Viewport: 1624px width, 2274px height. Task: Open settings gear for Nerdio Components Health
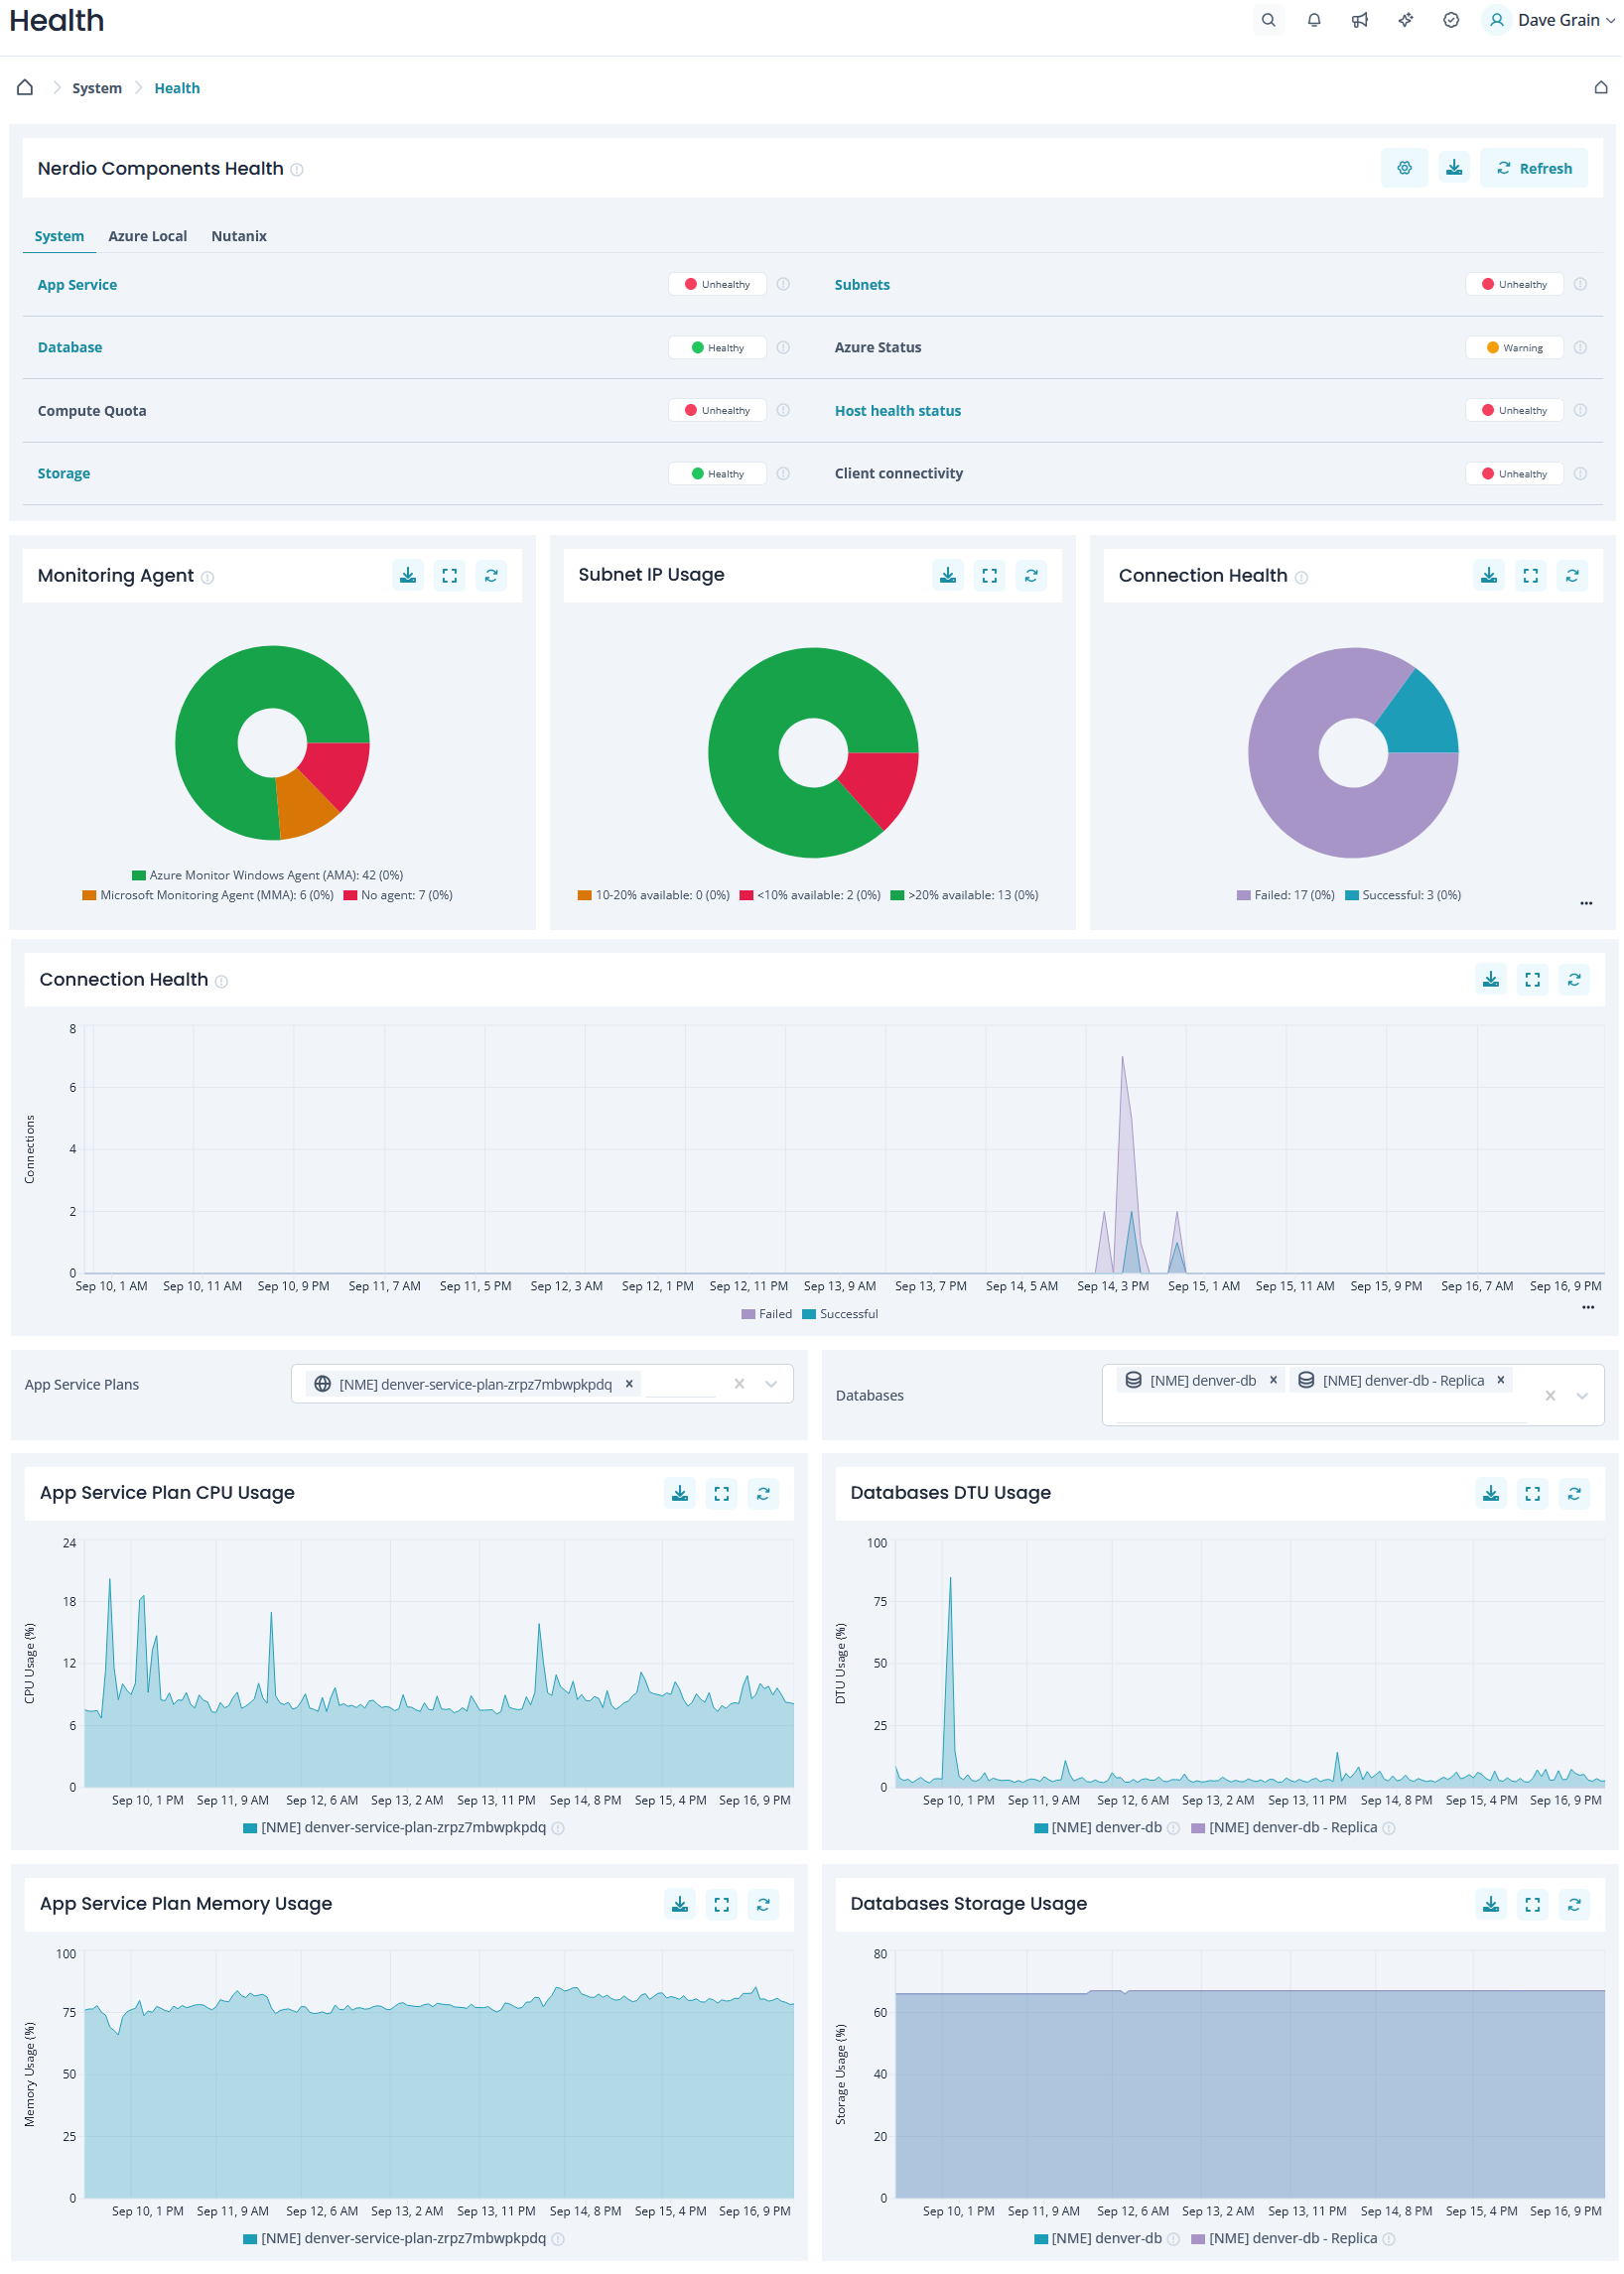(x=1405, y=168)
